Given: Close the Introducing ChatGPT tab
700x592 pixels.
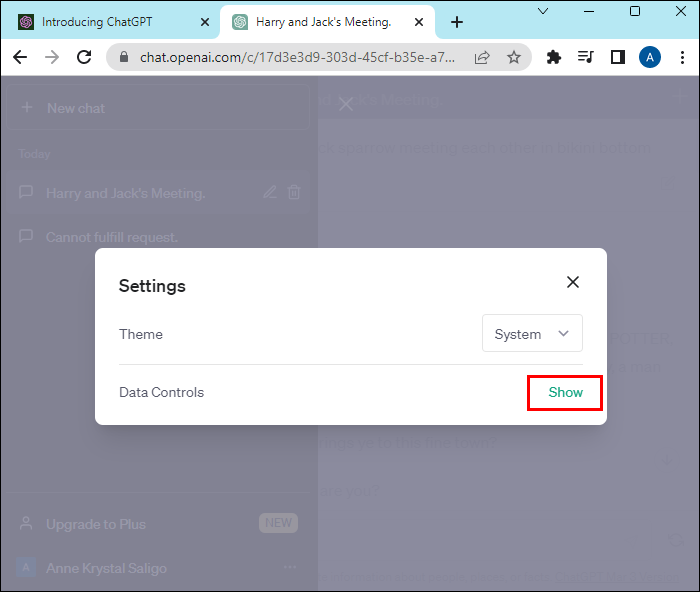Looking at the screenshot, I should click(x=205, y=22).
